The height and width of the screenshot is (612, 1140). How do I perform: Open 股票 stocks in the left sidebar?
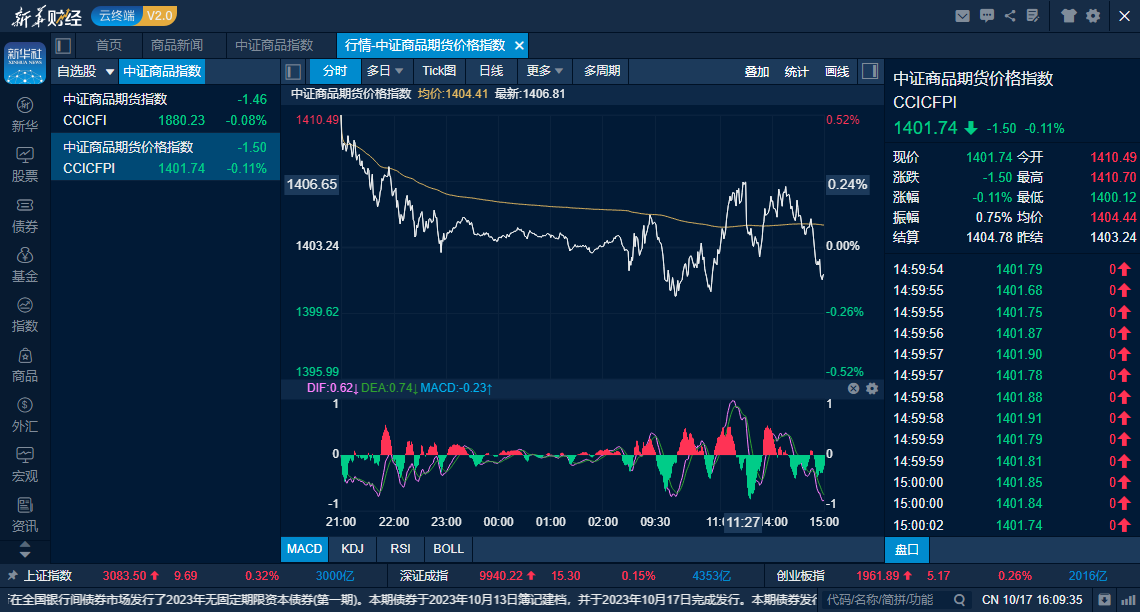click(25, 165)
